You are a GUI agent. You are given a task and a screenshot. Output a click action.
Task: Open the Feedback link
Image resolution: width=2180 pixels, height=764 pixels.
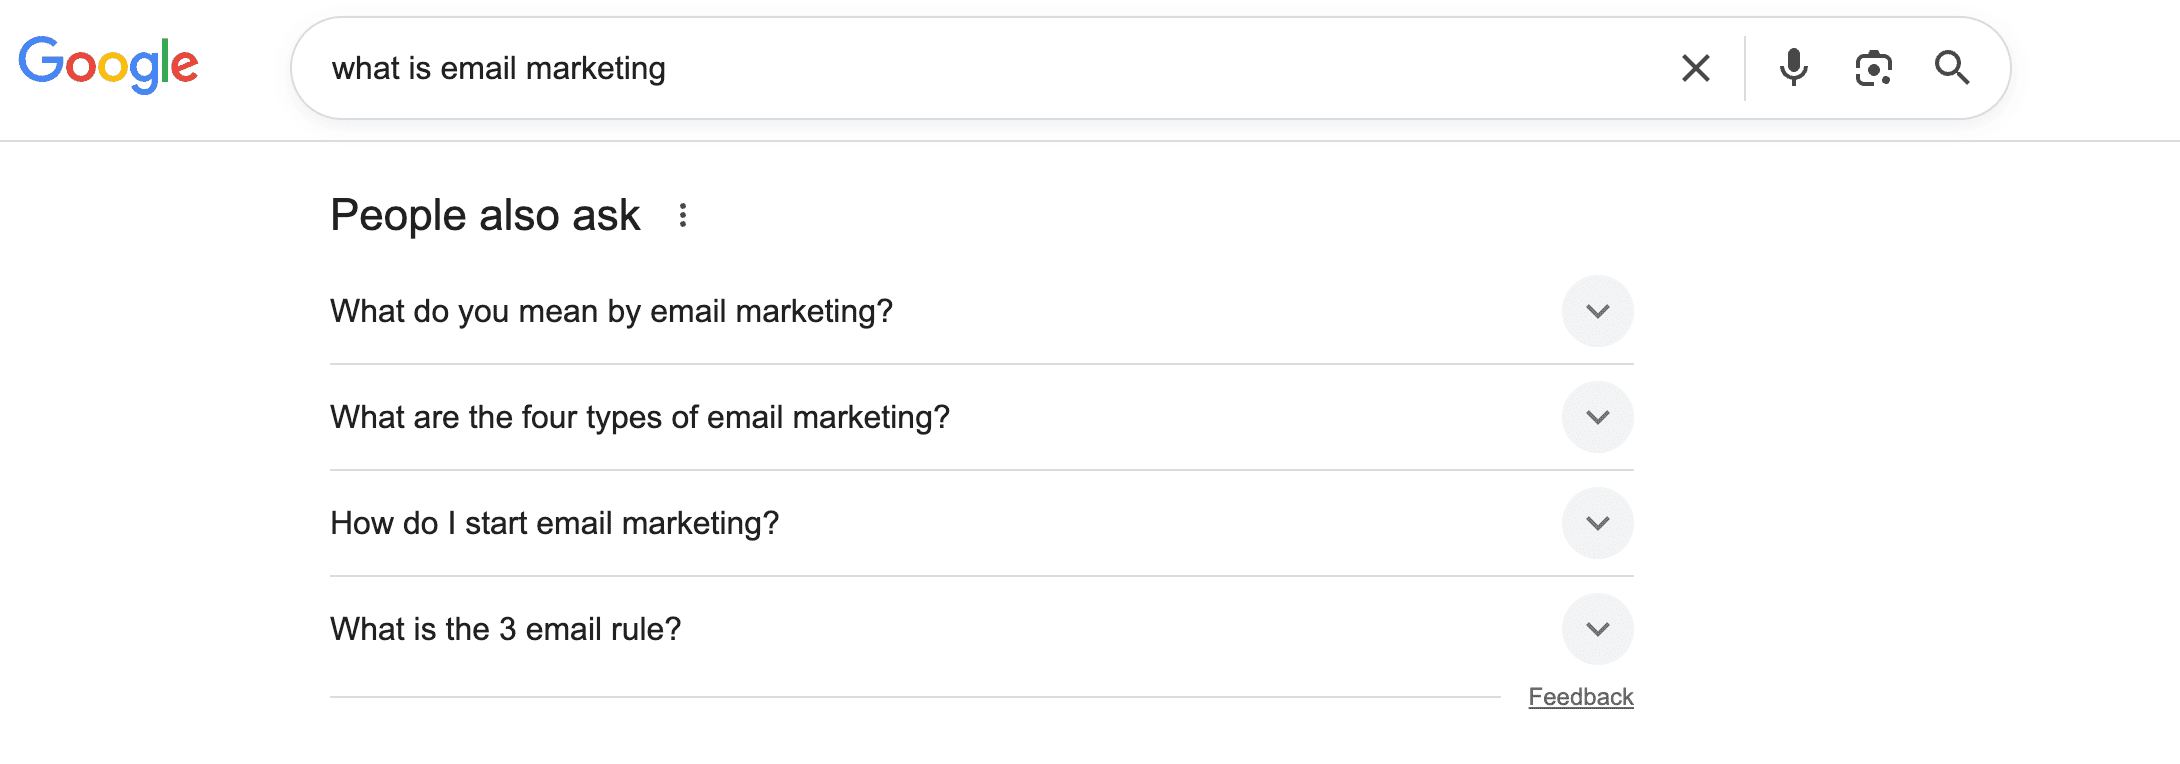coord(1581,696)
